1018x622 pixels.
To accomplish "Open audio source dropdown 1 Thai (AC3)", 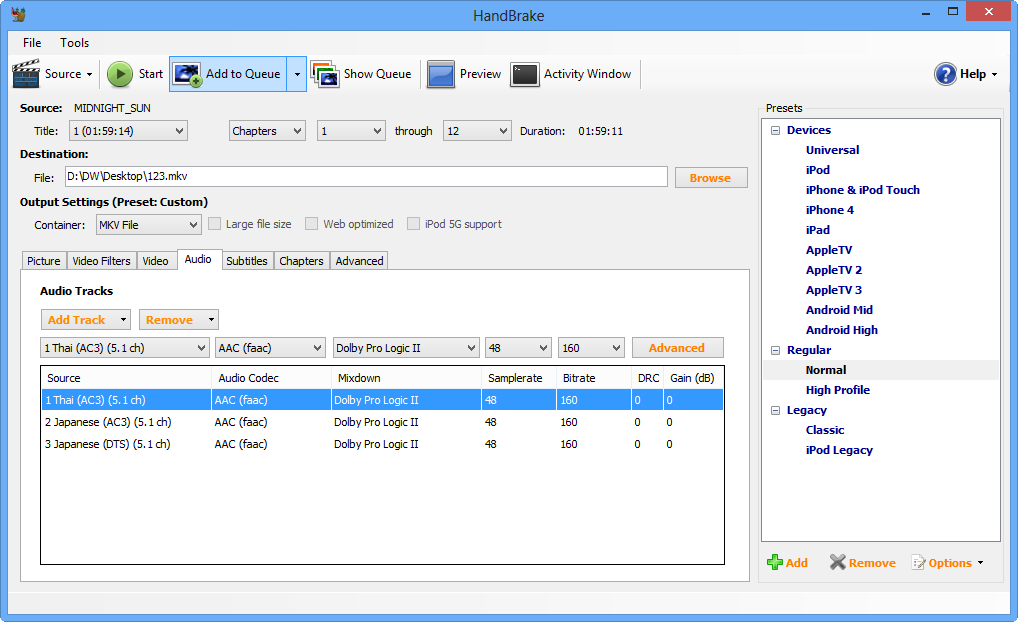I will [x=125, y=348].
